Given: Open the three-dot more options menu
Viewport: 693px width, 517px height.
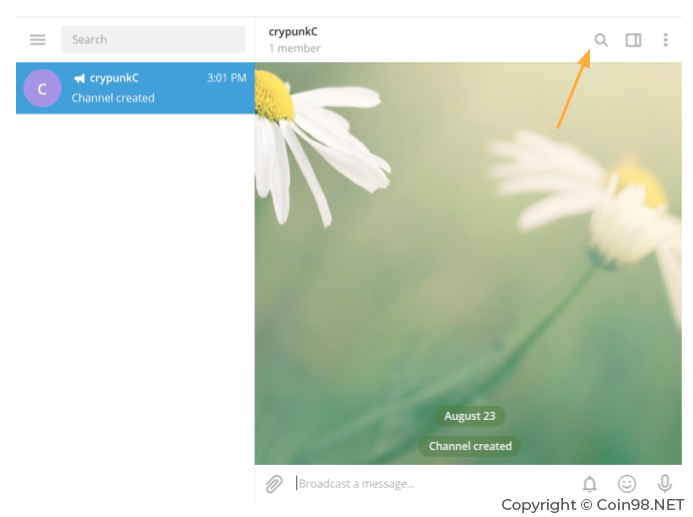Looking at the screenshot, I should (666, 40).
